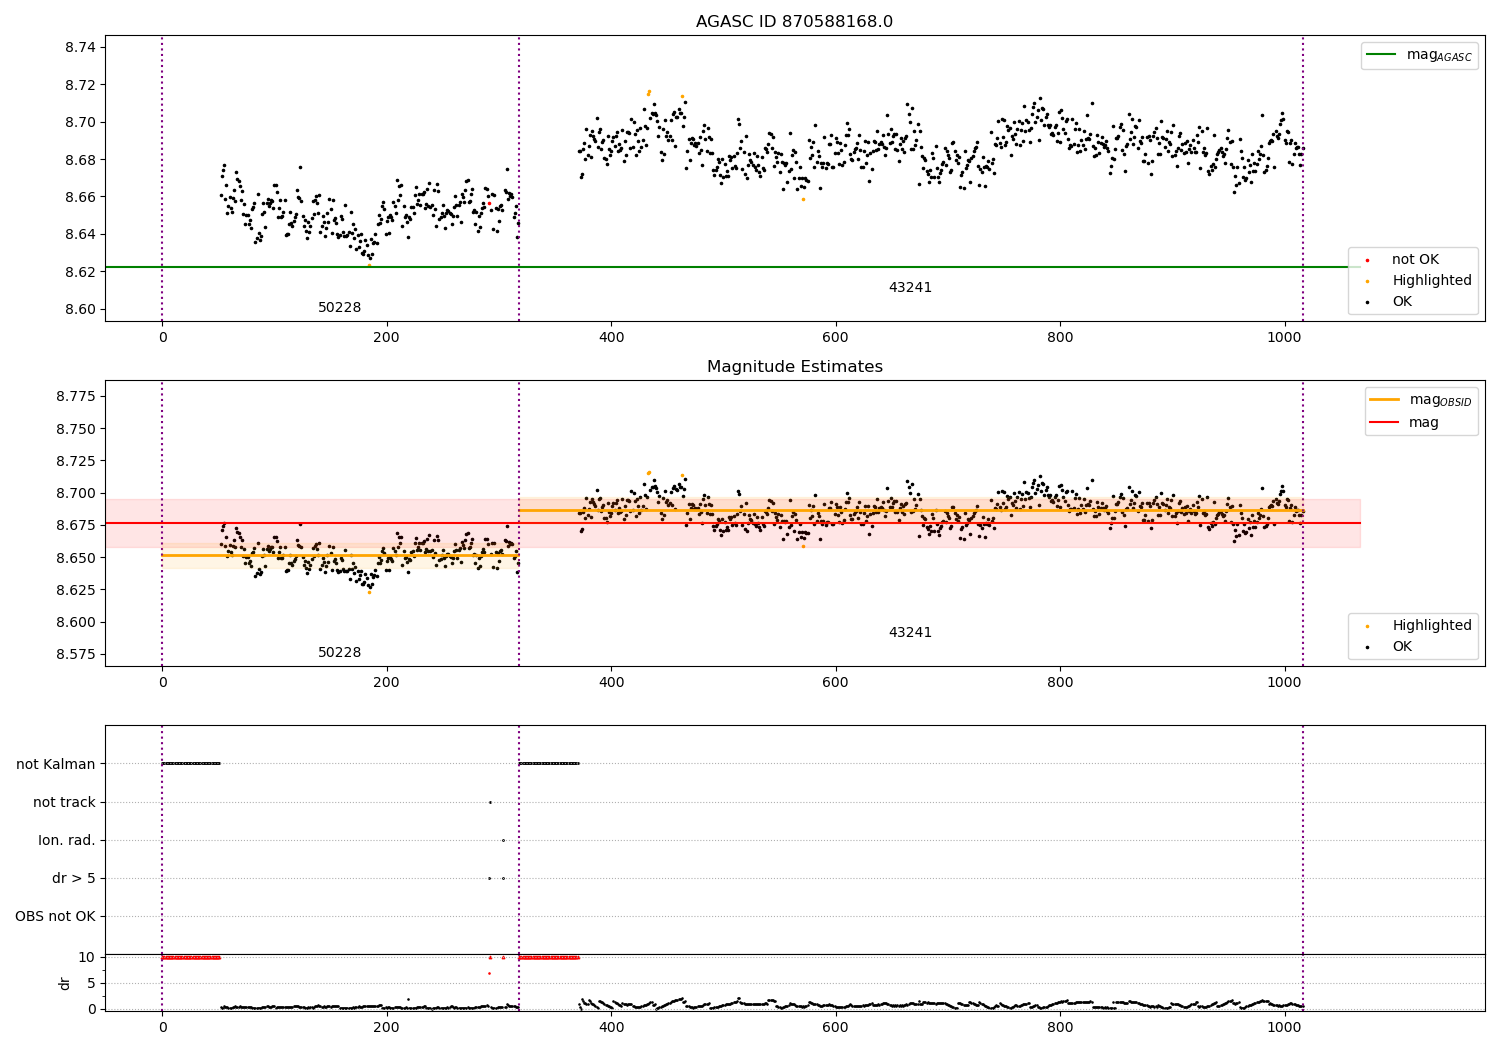This screenshot has height=1050, width=1500.
Task: Click the 'not Kalman' y-axis label
Action: 56,765
